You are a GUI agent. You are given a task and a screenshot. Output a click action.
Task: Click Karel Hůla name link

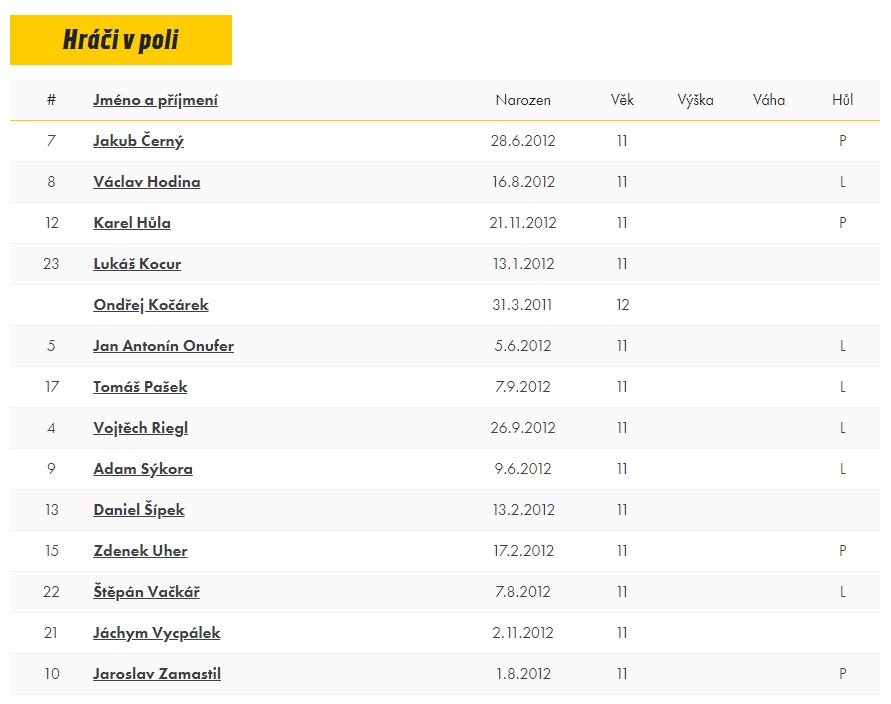coord(132,223)
